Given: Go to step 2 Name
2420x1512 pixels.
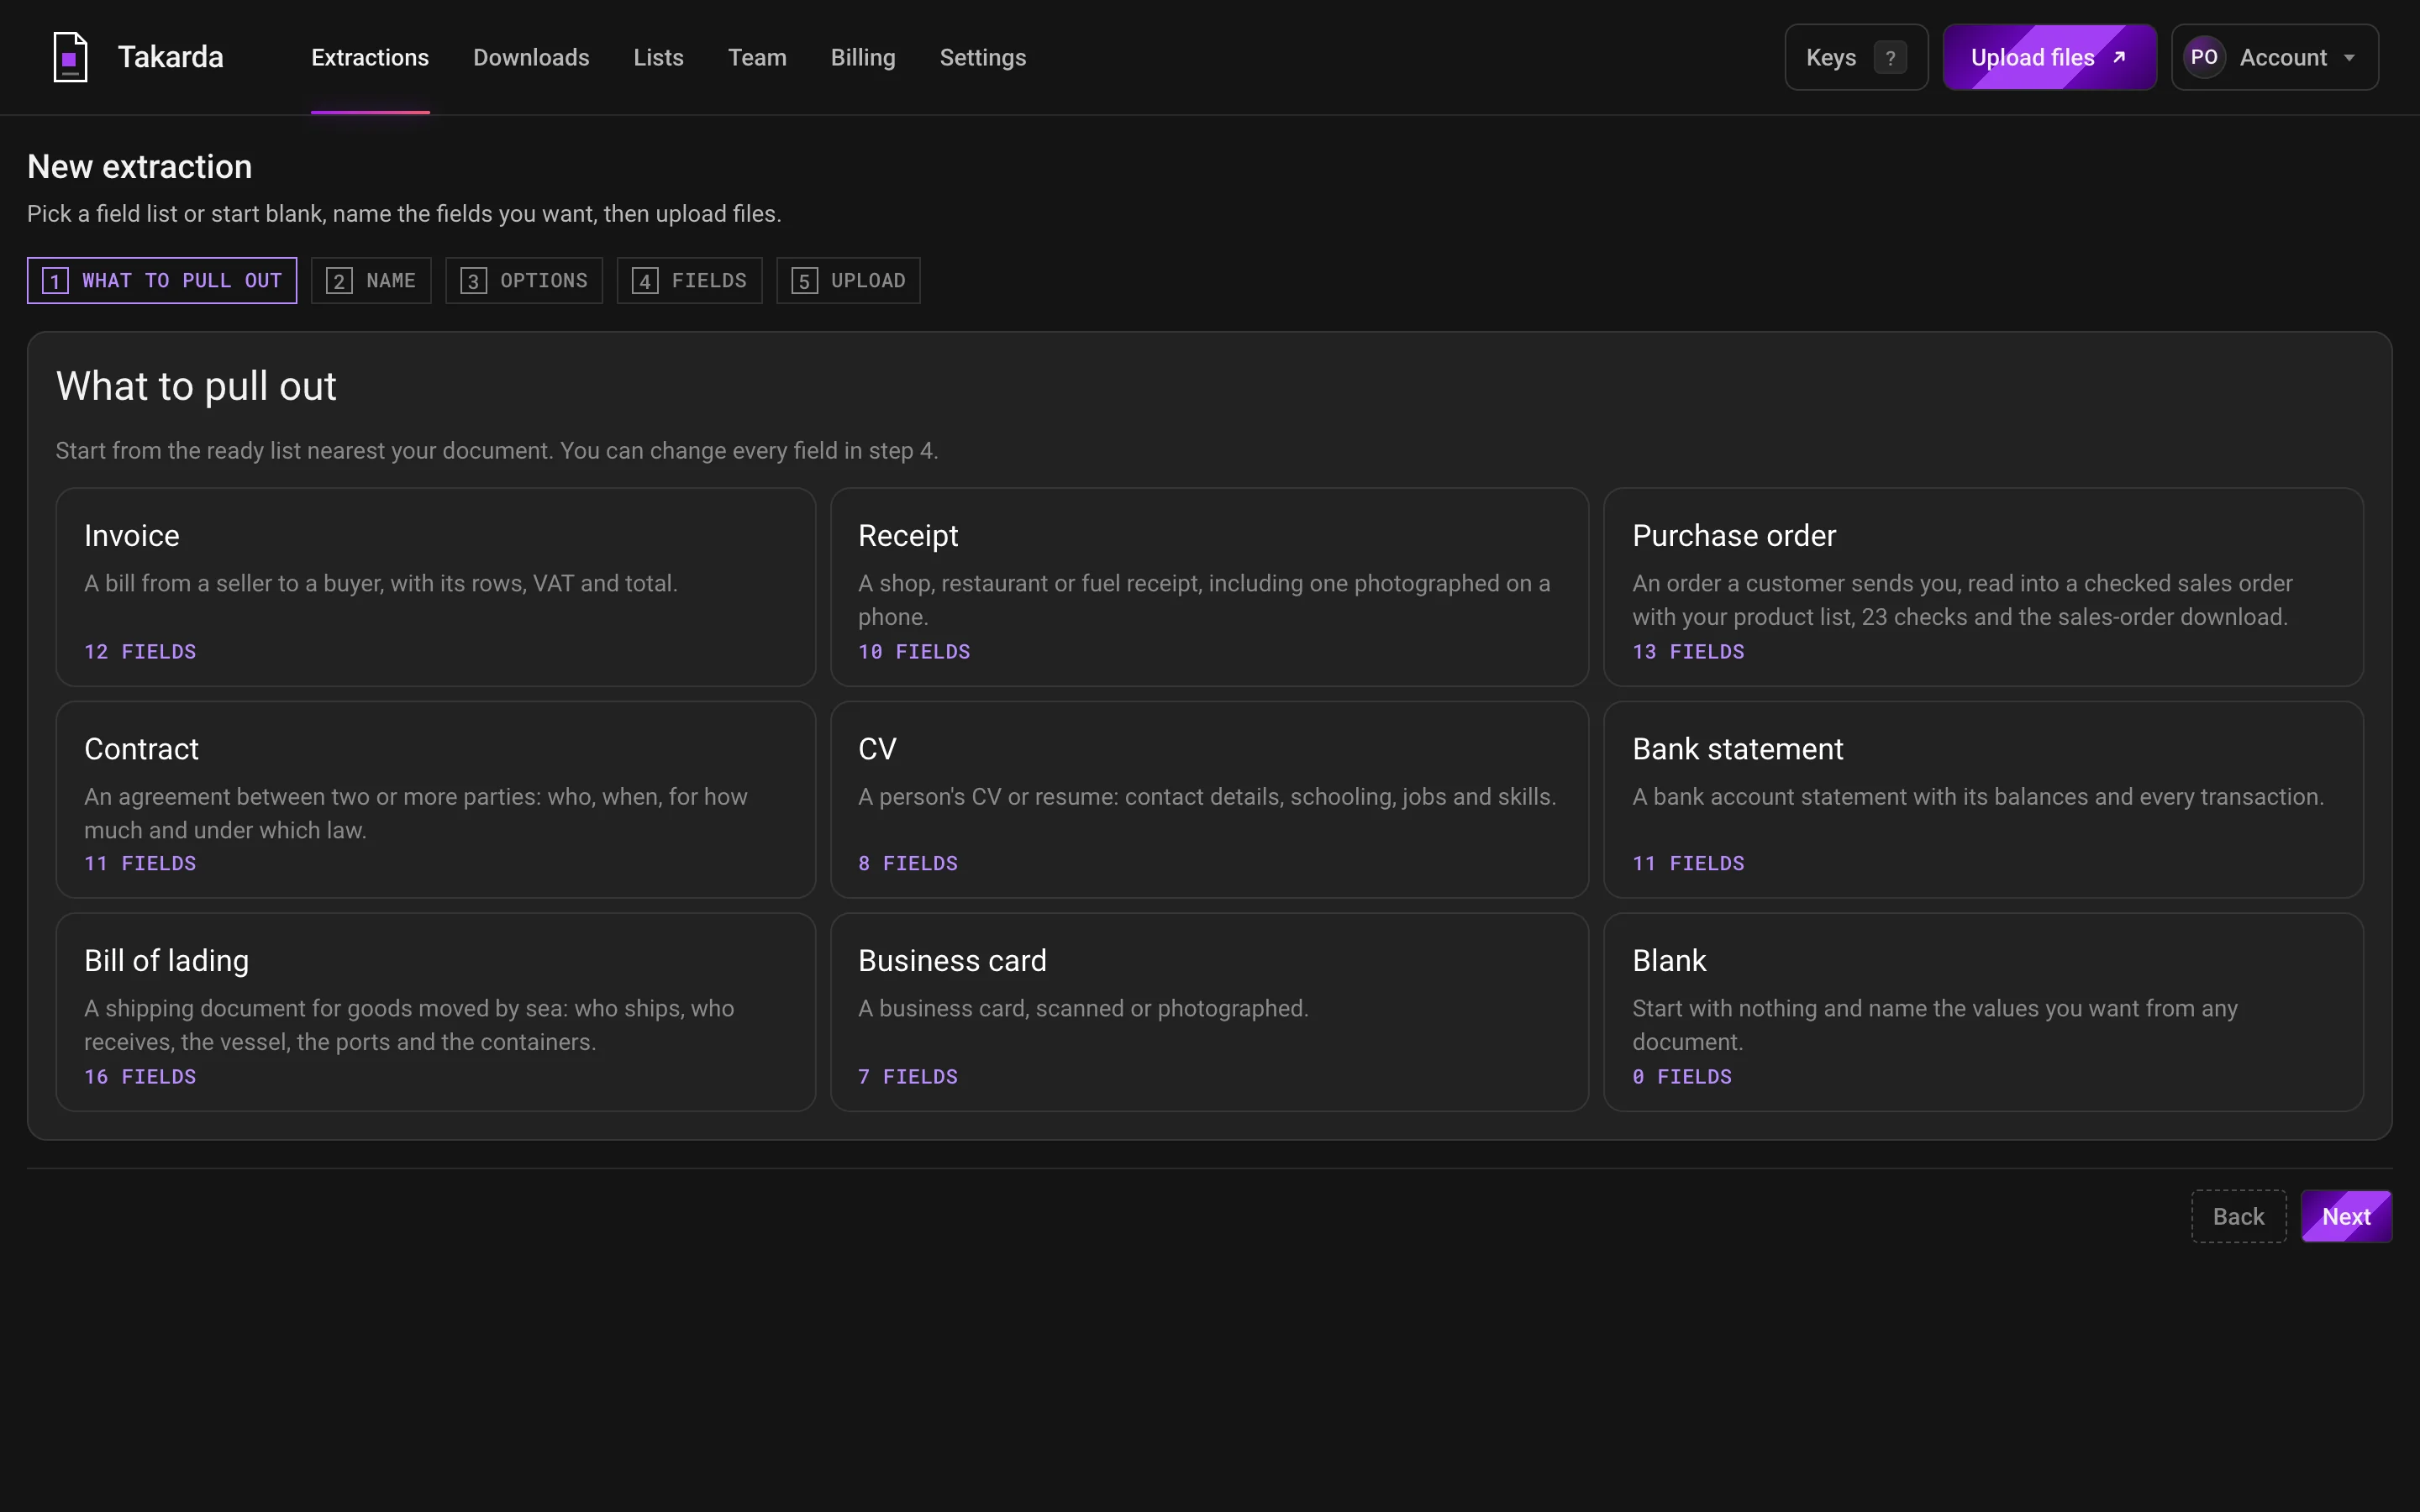Looking at the screenshot, I should [x=371, y=281].
